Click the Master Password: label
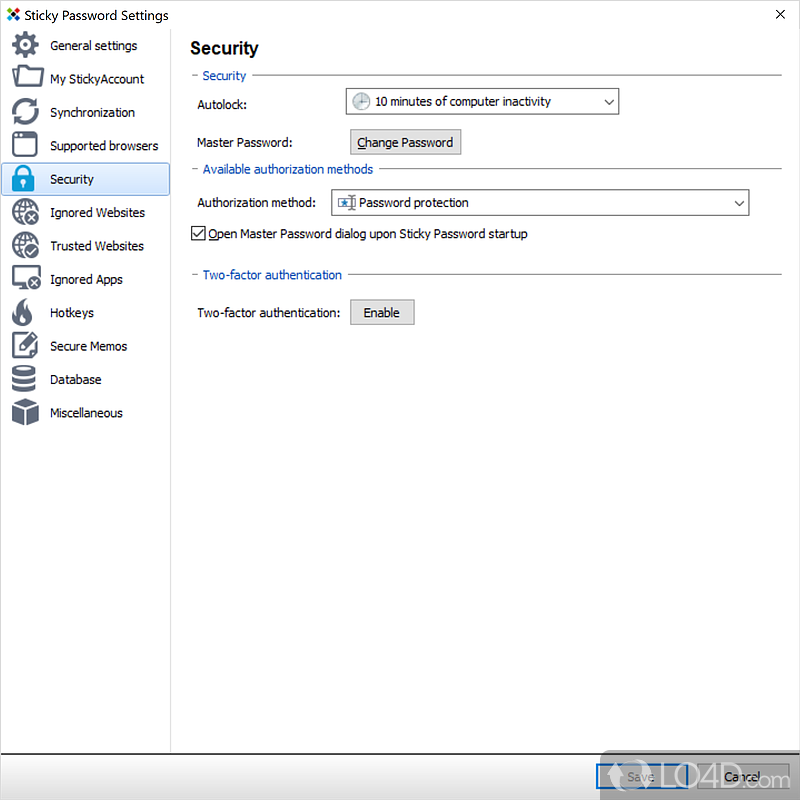This screenshot has width=800, height=800. click(244, 142)
